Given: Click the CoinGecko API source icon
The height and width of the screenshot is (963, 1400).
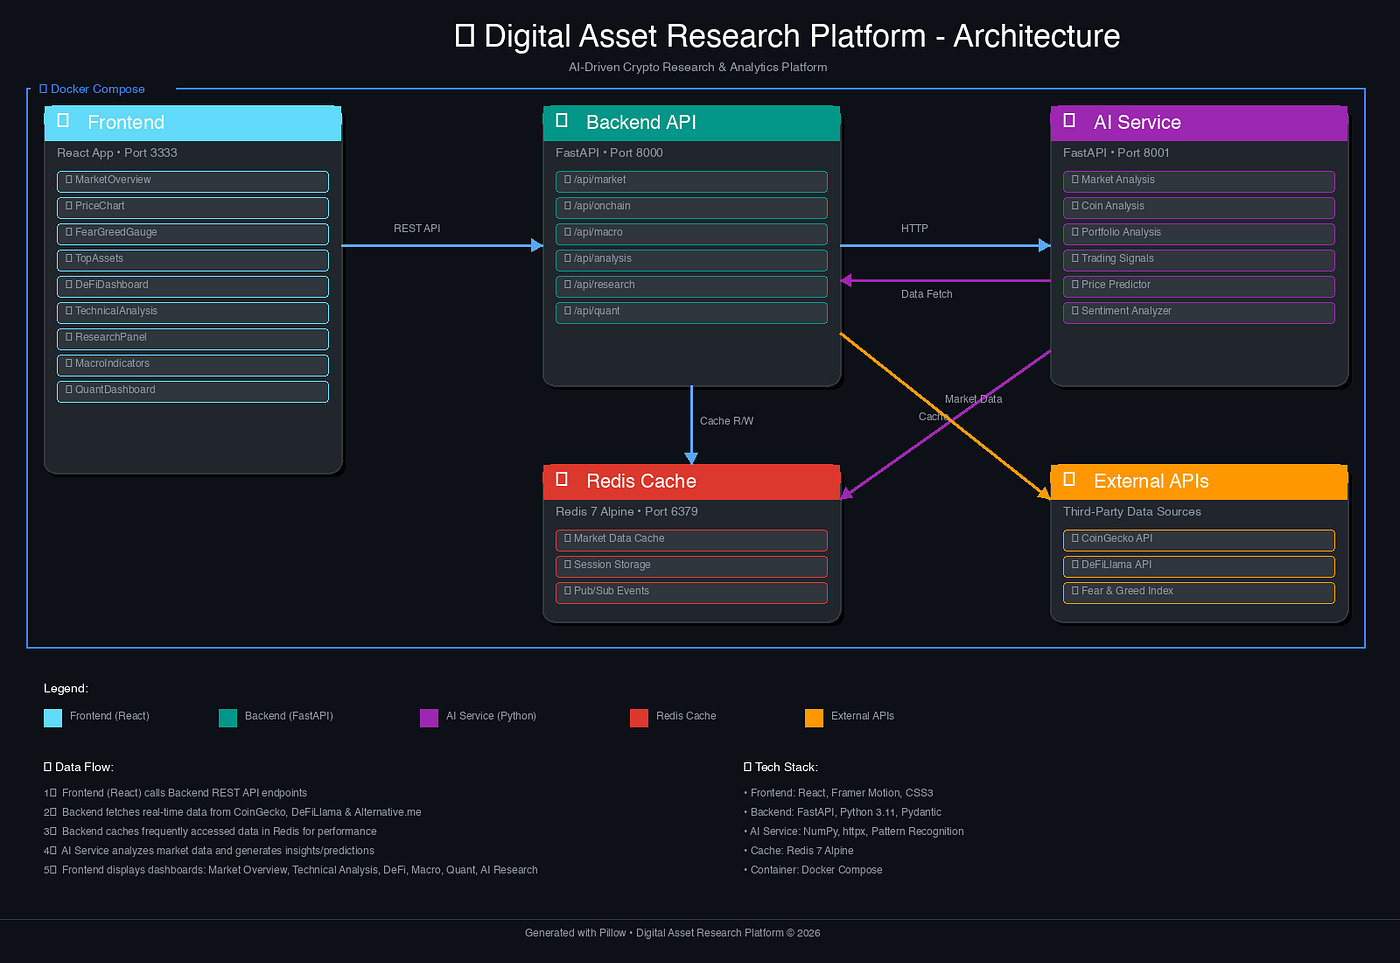Looking at the screenshot, I should coord(1074,538).
